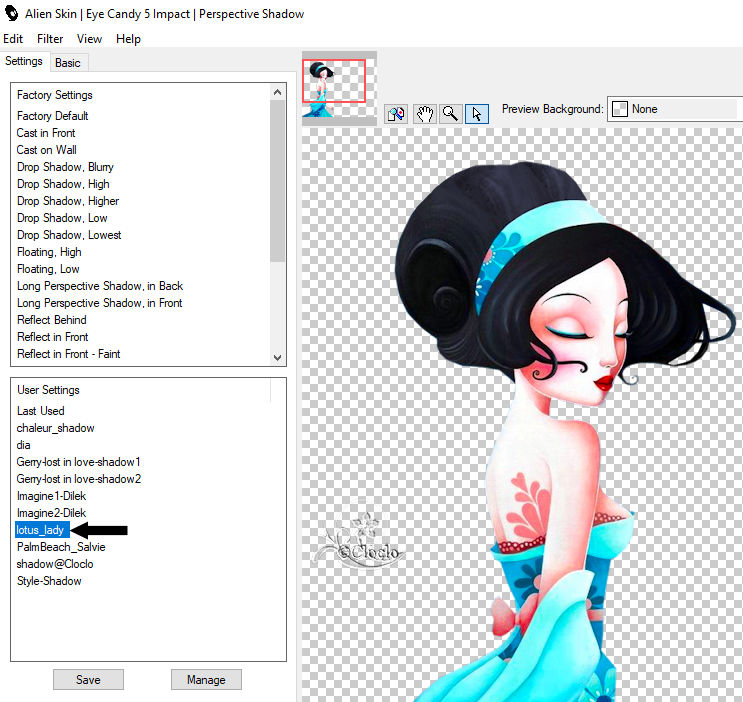Open the Preview Background dropdown
Image resolution: width=743 pixels, height=702 pixels.
tap(675, 109)
